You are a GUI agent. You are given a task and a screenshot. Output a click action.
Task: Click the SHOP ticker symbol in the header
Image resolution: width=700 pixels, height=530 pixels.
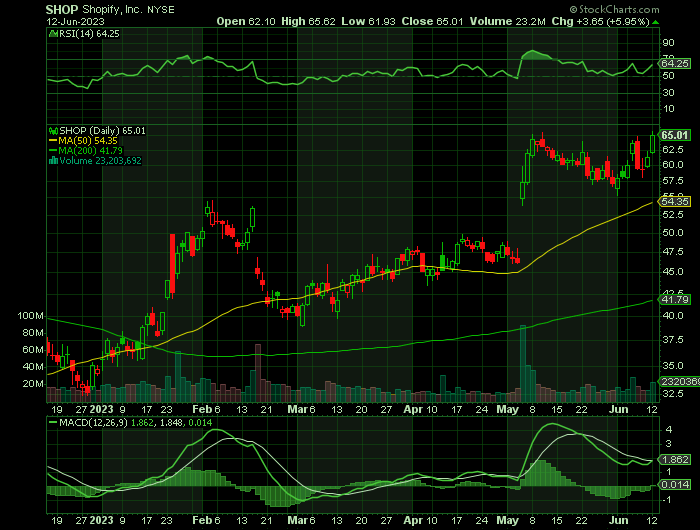coord(62,9)
